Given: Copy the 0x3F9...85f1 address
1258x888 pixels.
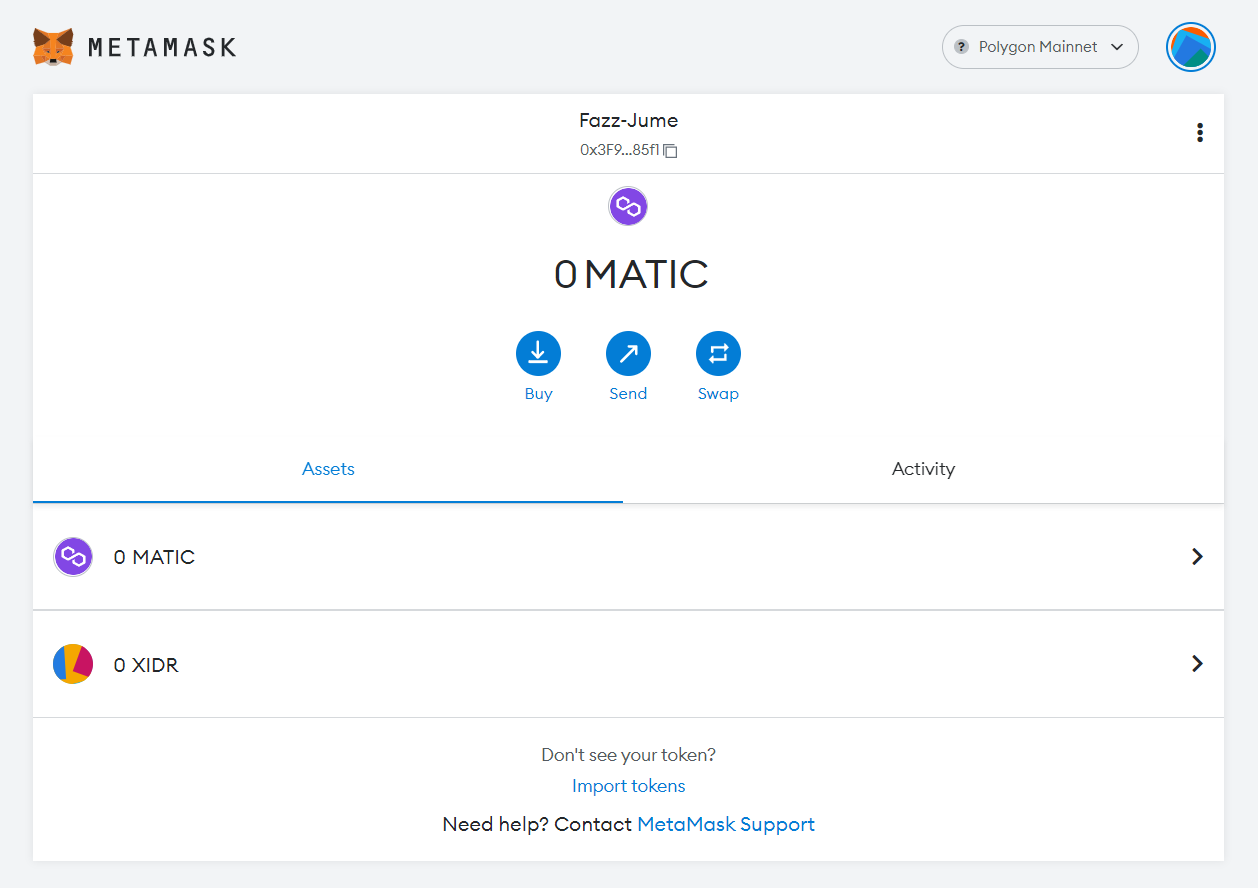Looking at the screenshot, I should 671,151.
